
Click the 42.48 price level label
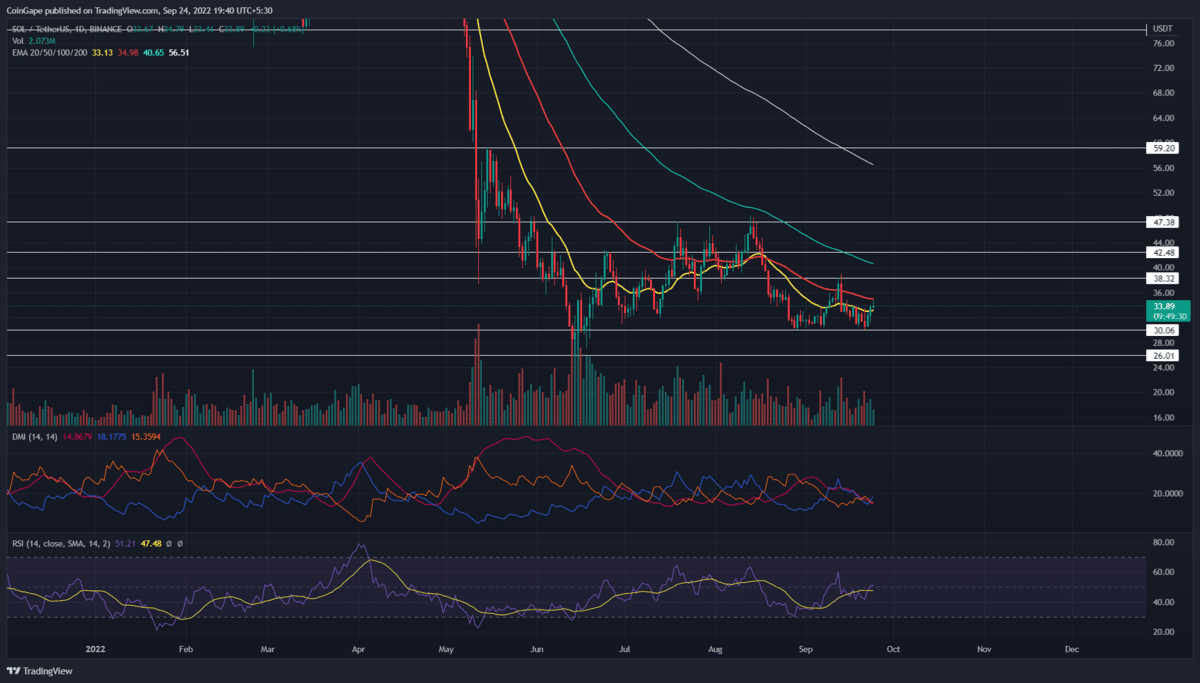pos(1162,253)
